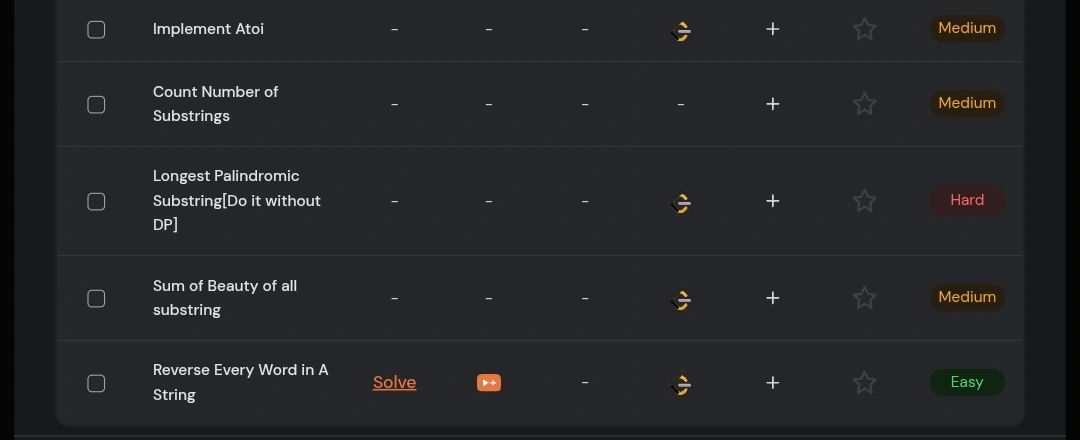This screenshot has width=1080, height=440.
Task: Click the Hard difficulty badge
Action: [967, 200]
